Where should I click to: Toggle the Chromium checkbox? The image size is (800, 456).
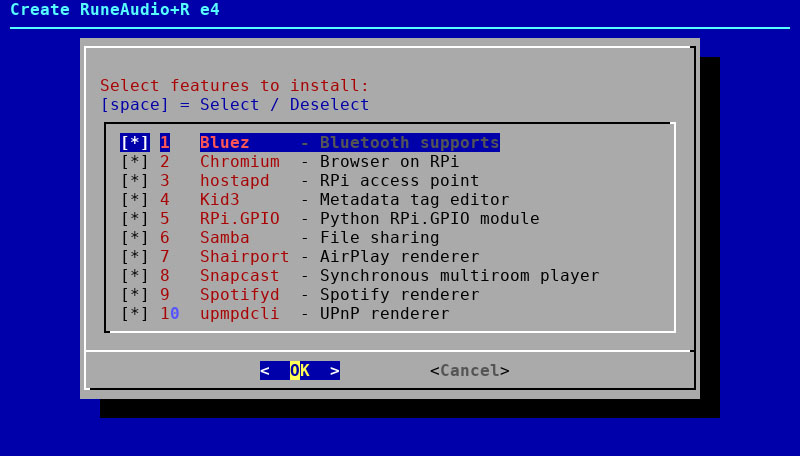[x=135, y=162]
